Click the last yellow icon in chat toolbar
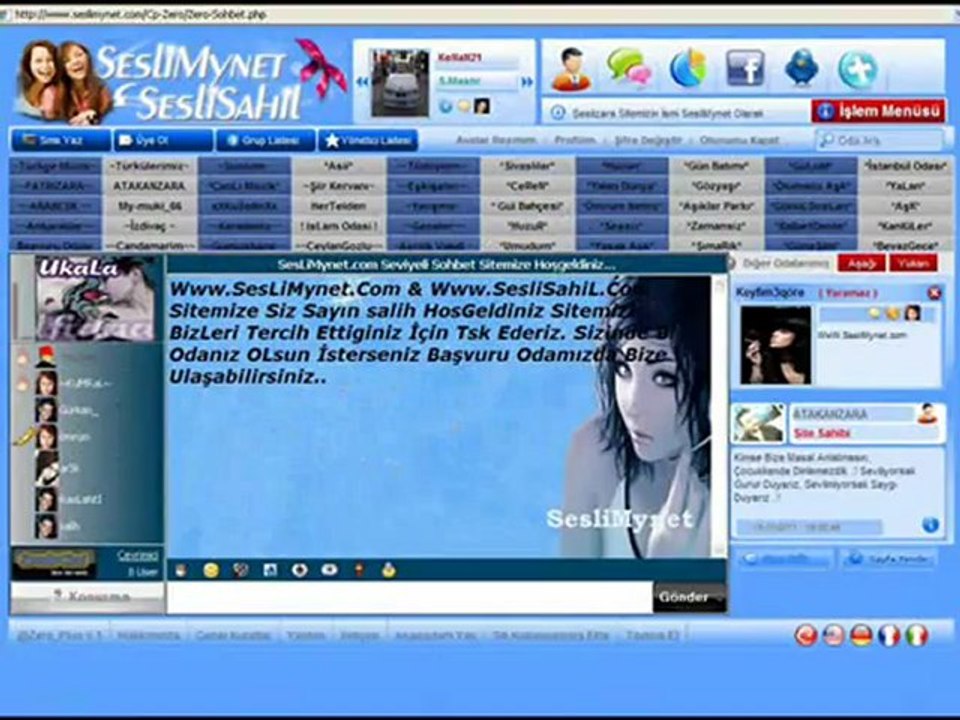This screenshot has height=720, width=960. click(x=389, y=571)
